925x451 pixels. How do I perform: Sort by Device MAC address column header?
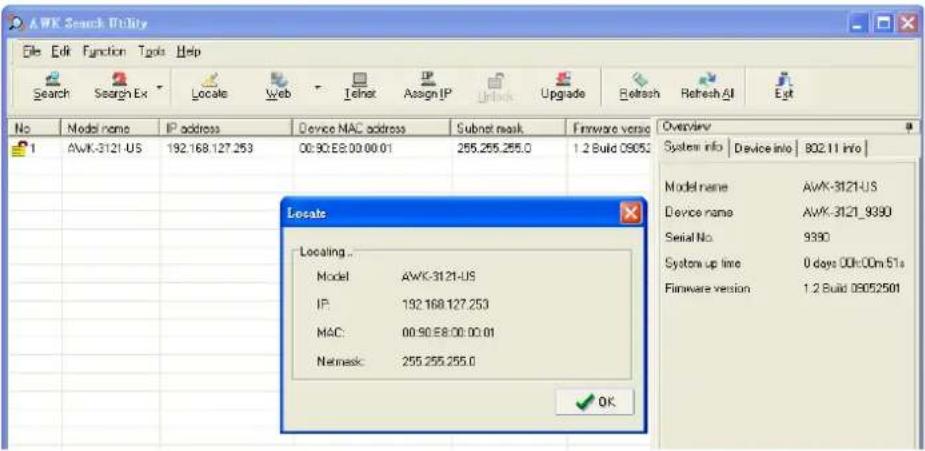pos(372,128)
